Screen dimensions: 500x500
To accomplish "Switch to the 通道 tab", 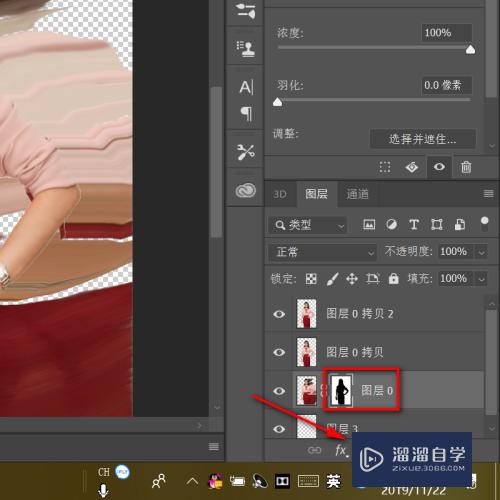I will point(357,194).
